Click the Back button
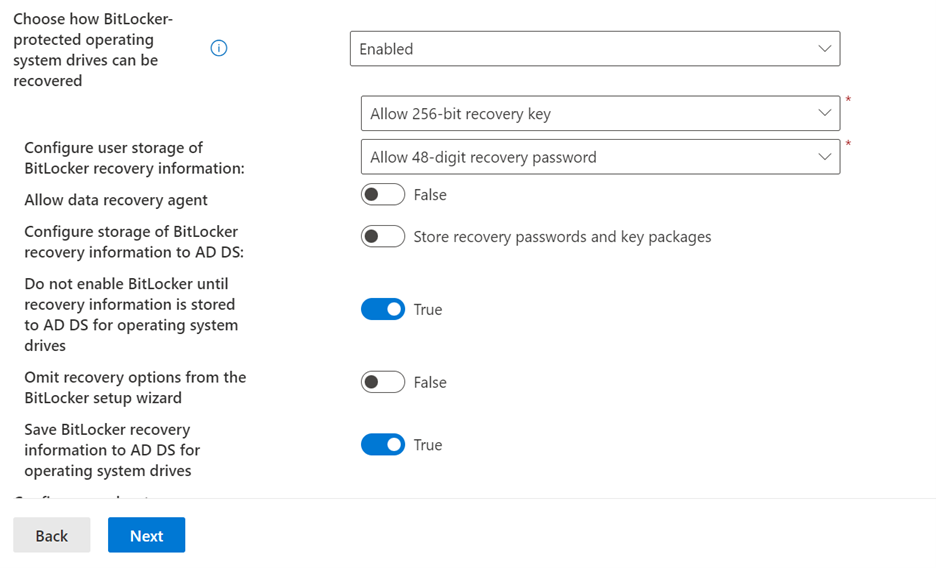Screen dimensions: 936x568 pyautogui.click(x=52, y=535)
